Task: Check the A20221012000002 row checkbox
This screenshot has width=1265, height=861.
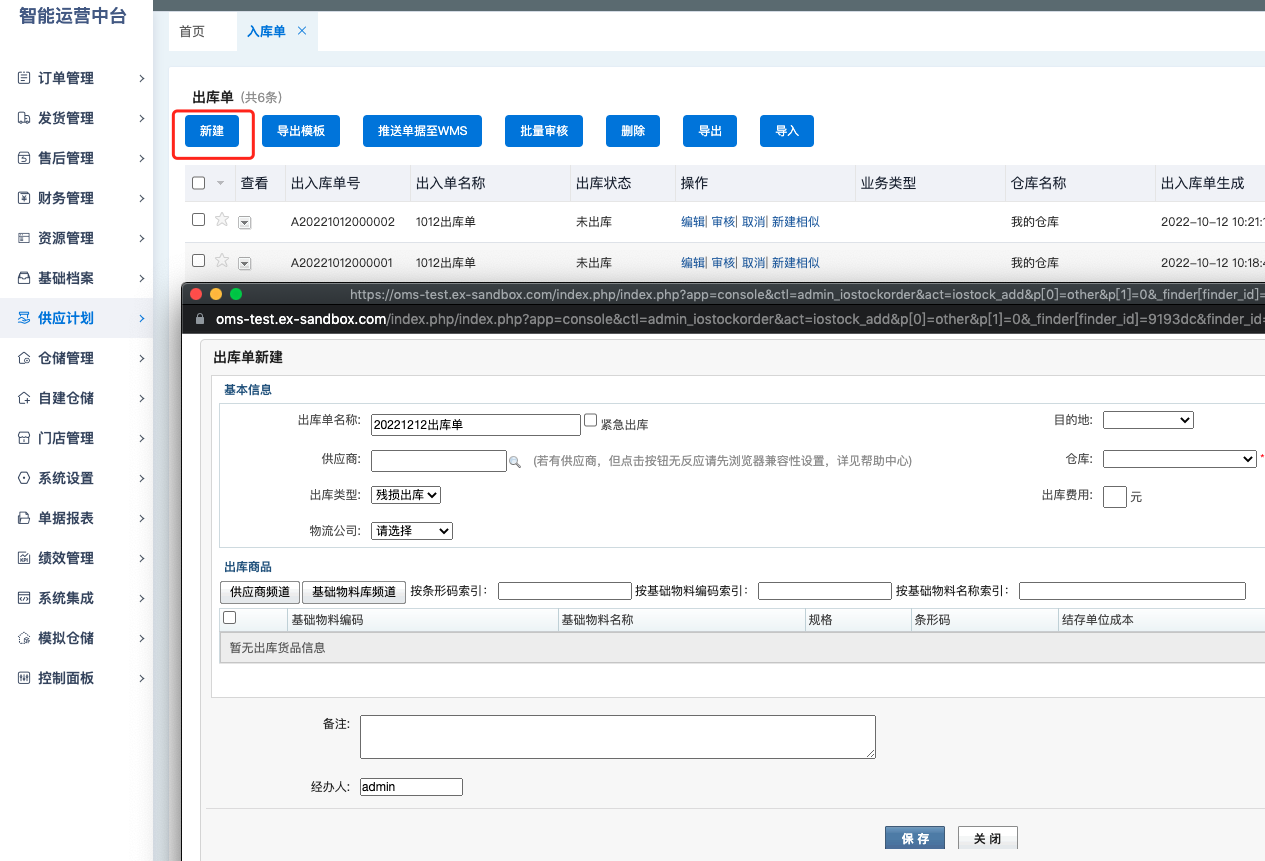Action: 198,220
